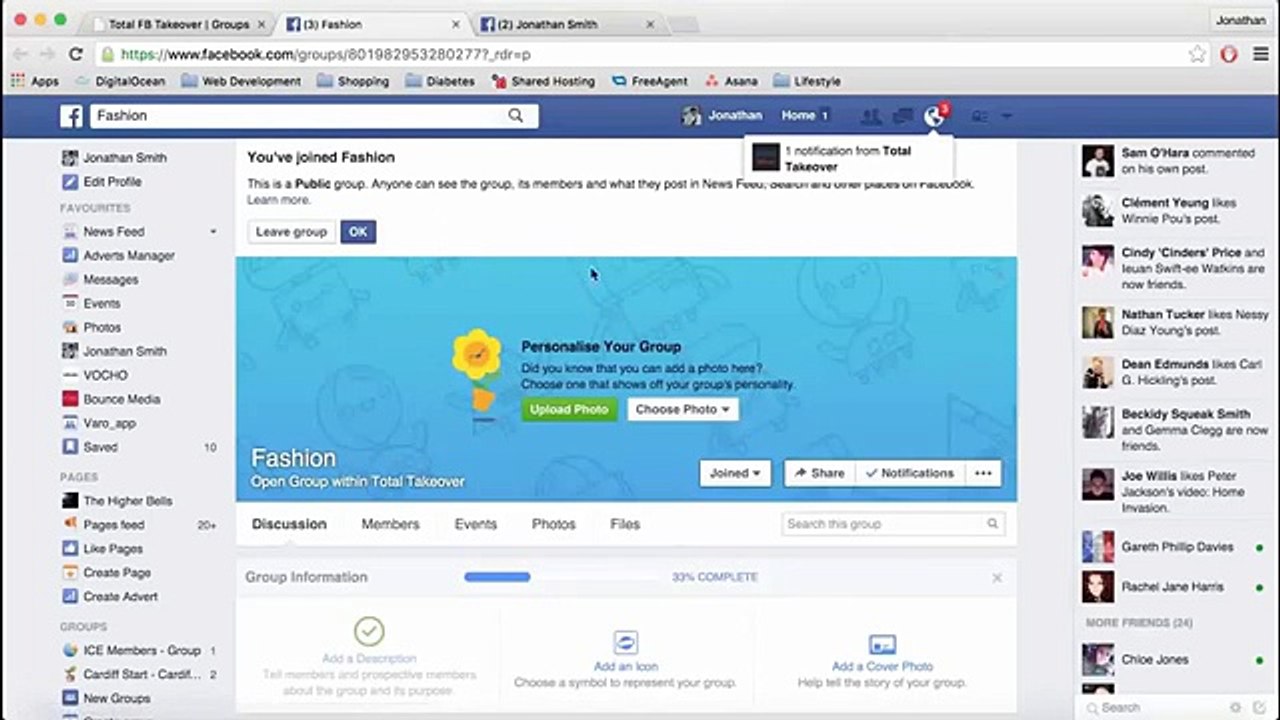Click Create Advert in the sidebar
The height and width of the screenshot is (720, 1280).
[120, 597]
